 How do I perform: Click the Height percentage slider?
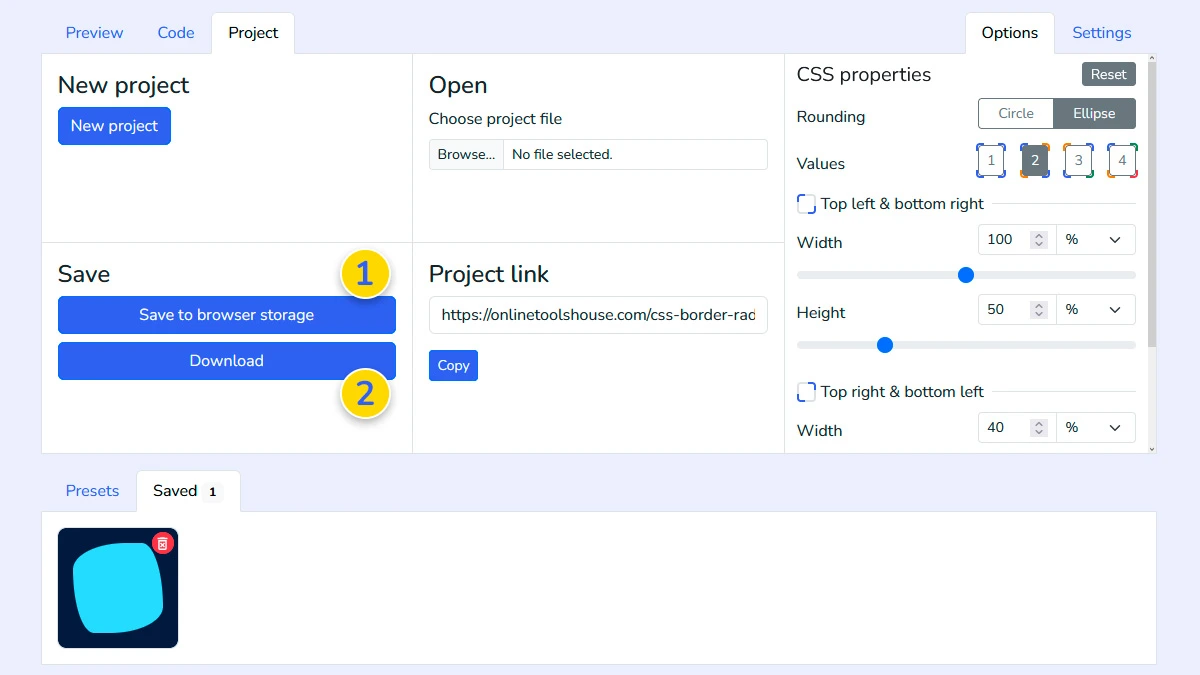pos(884,345)
